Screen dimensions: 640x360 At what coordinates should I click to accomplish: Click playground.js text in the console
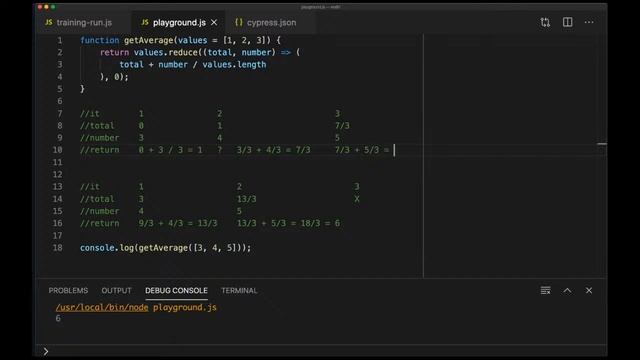point(185,307)
